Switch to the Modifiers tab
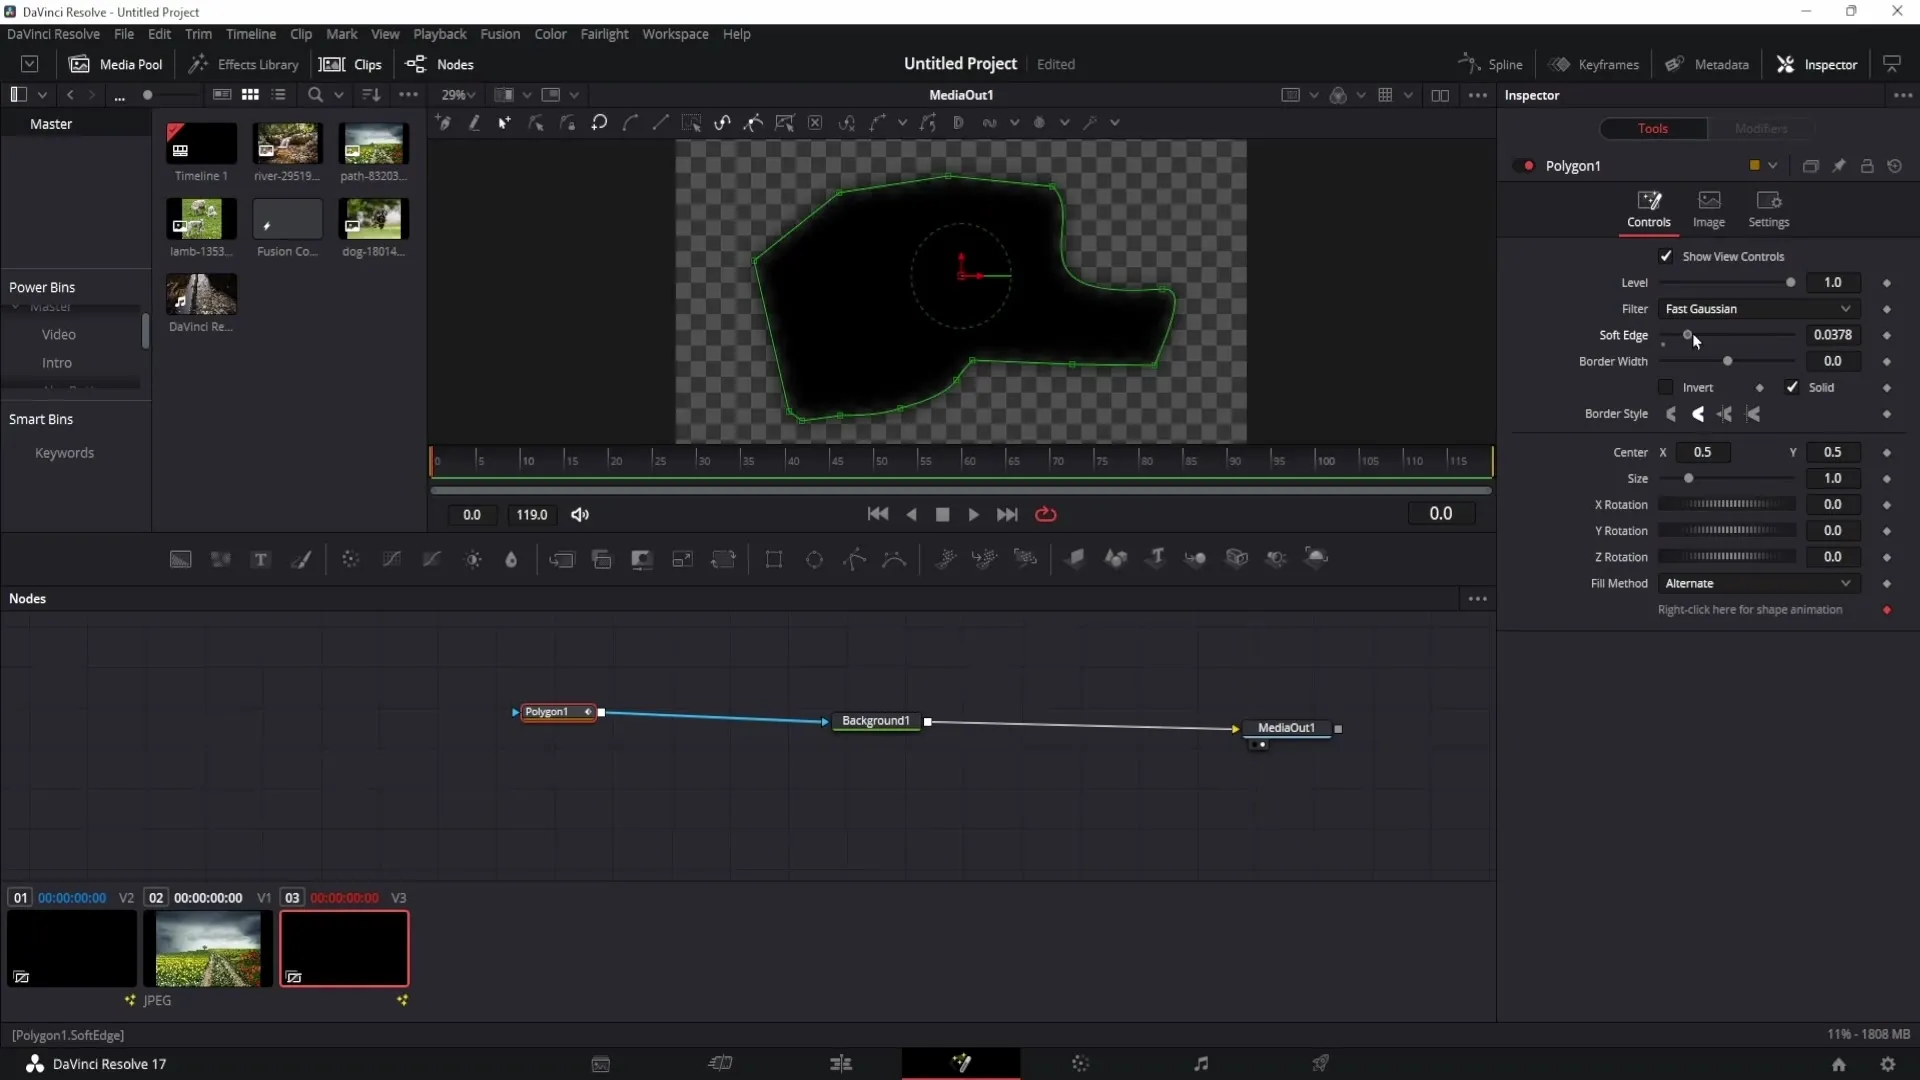Image resolution: width=1920 pixels, height=1080 pixels. 1760,128
